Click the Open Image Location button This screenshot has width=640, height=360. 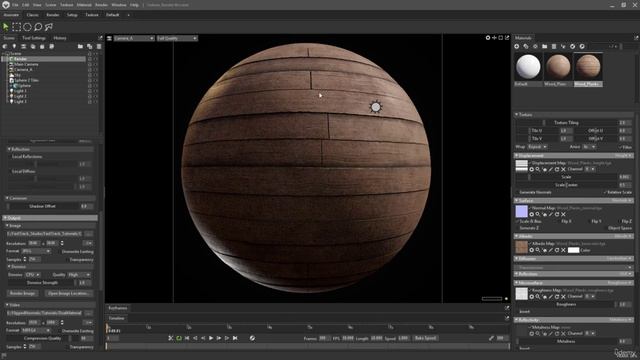(x=68, y=293)
